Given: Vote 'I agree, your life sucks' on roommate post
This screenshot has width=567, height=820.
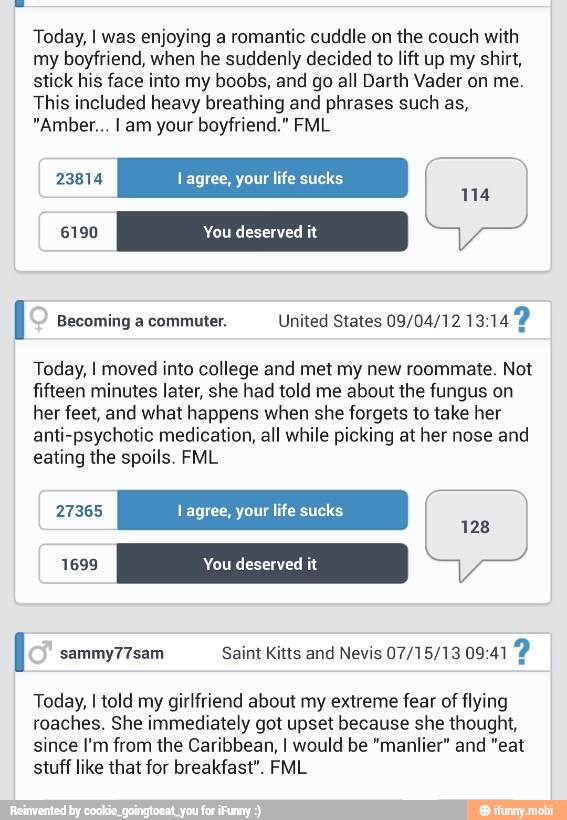Looking at the screenshot, I should pyautogui.click(x=262, y=510).
